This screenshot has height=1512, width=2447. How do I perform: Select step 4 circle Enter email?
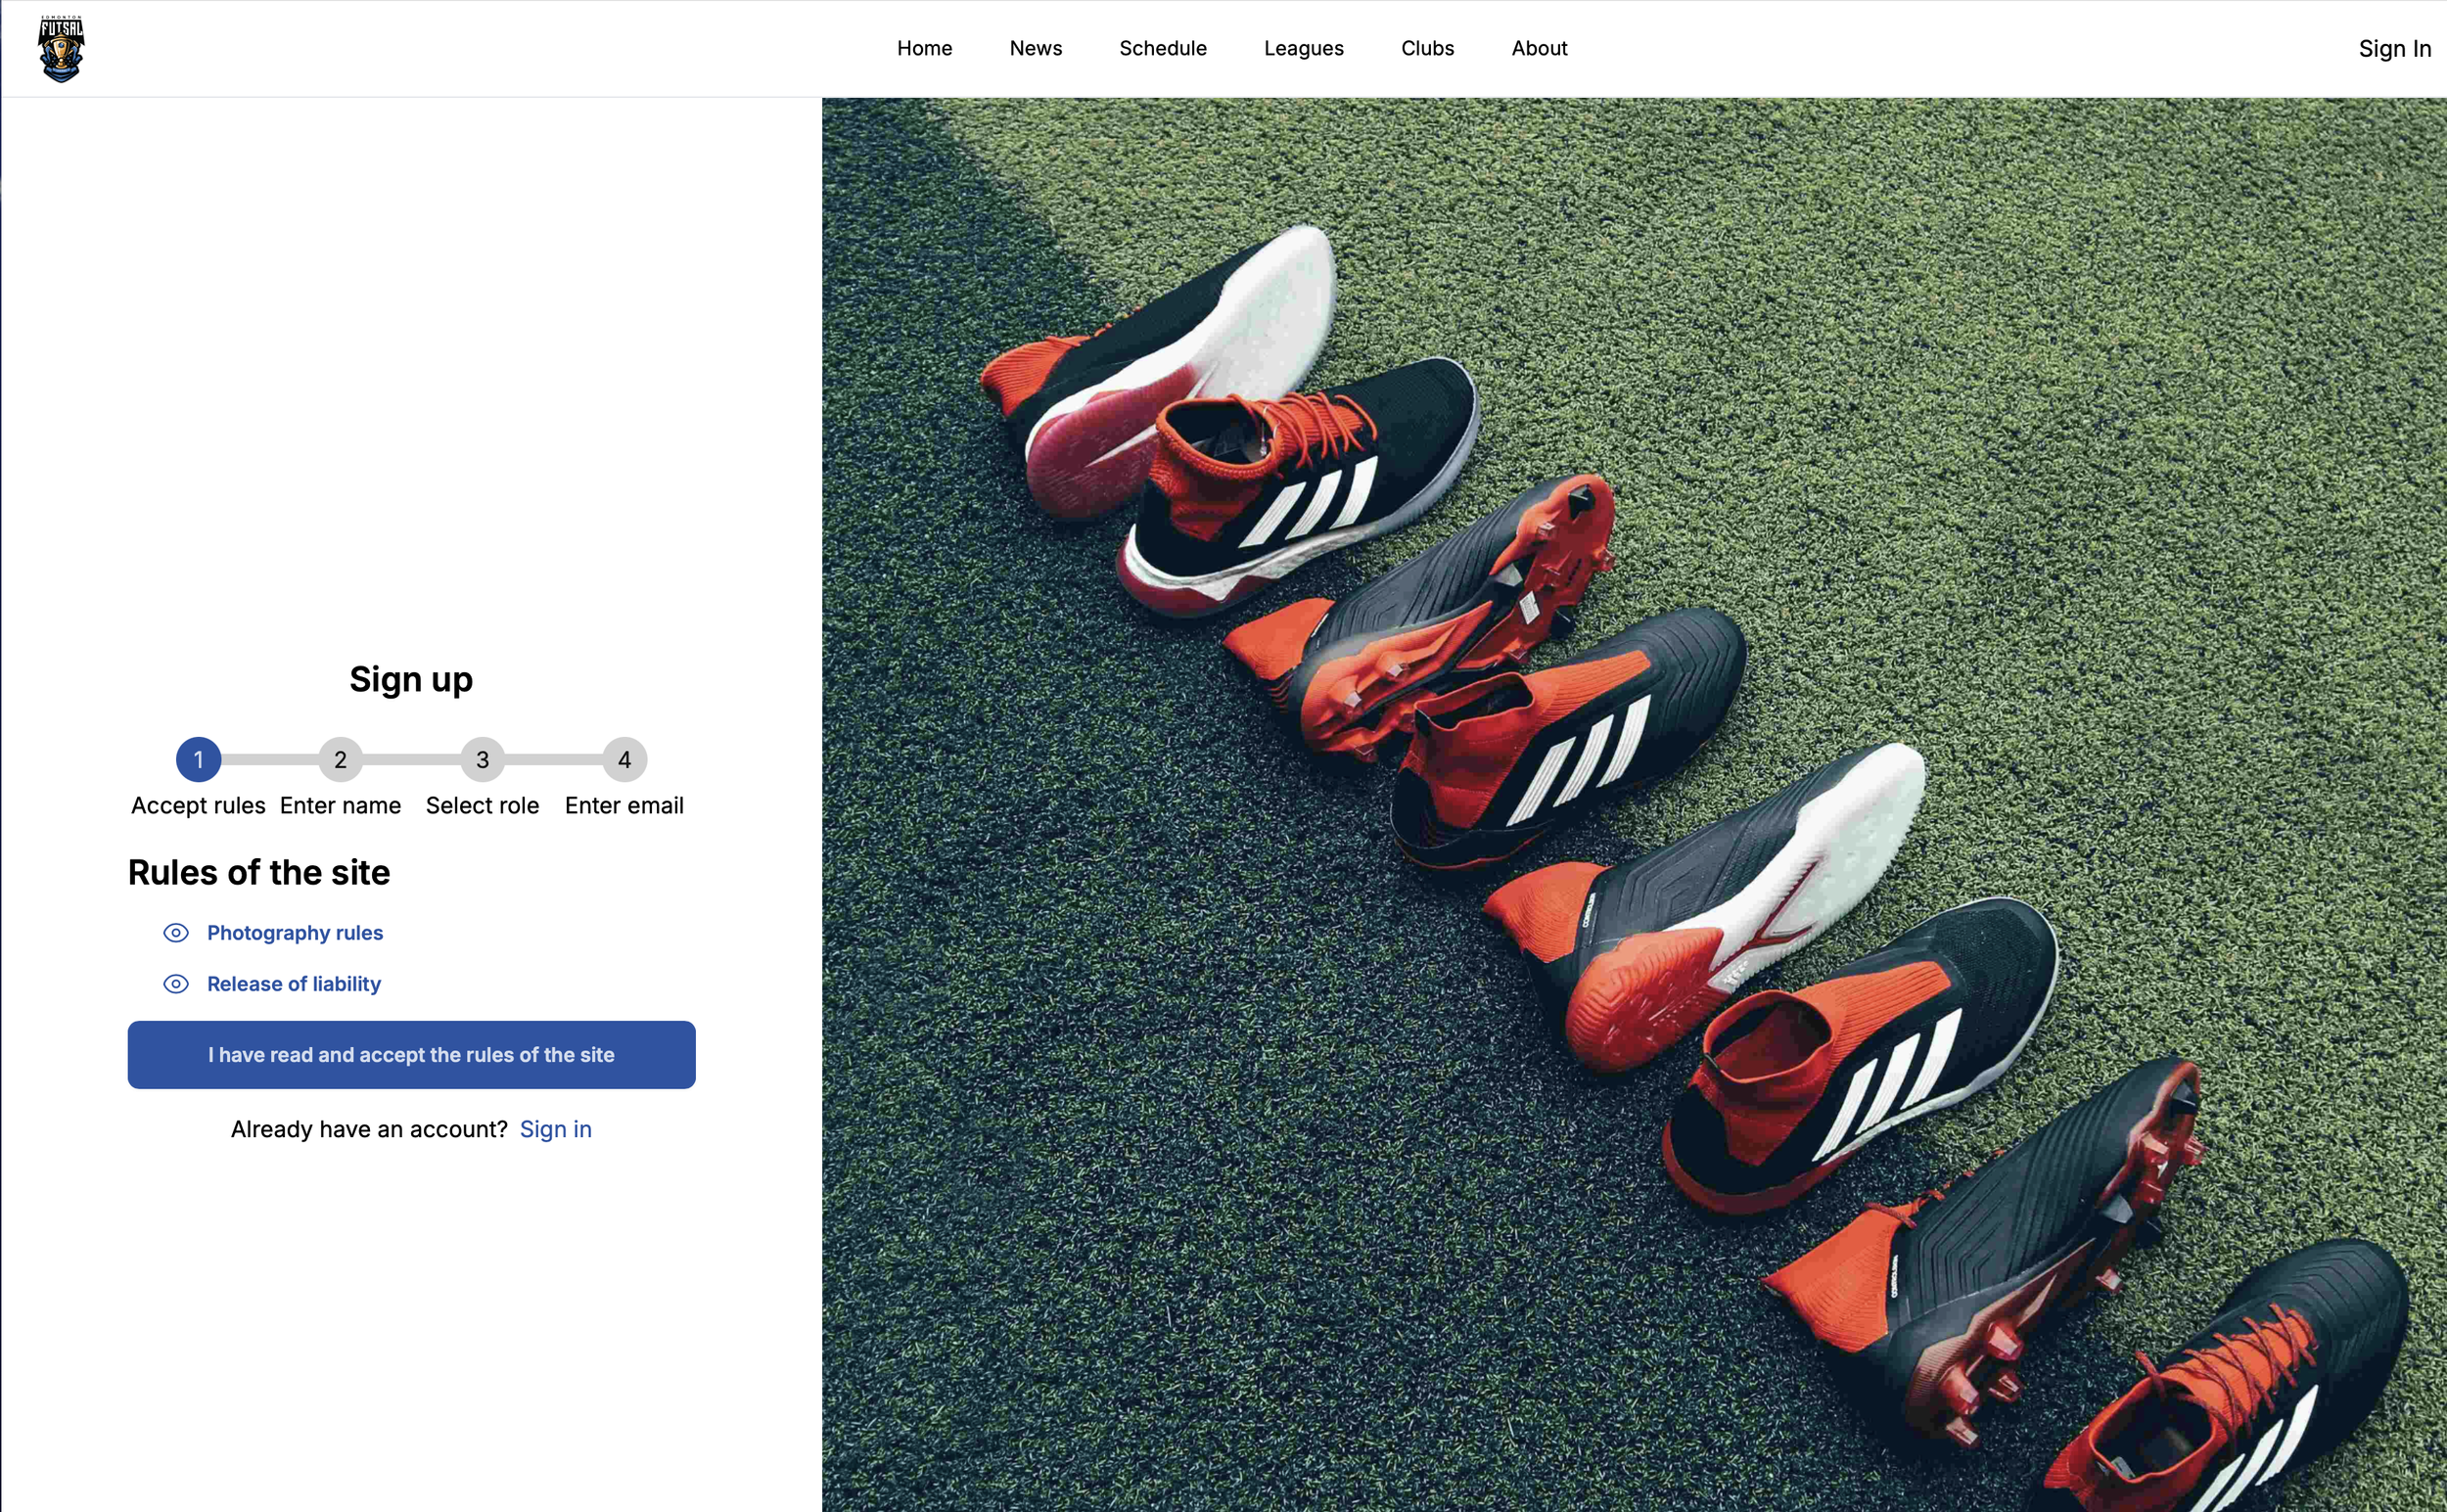click(624, 760)
